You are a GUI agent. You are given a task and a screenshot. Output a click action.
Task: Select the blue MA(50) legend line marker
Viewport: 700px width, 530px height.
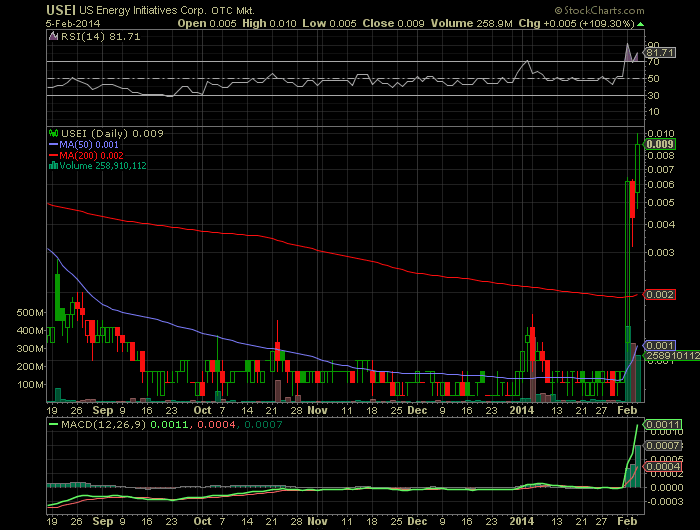pos(54,145)
